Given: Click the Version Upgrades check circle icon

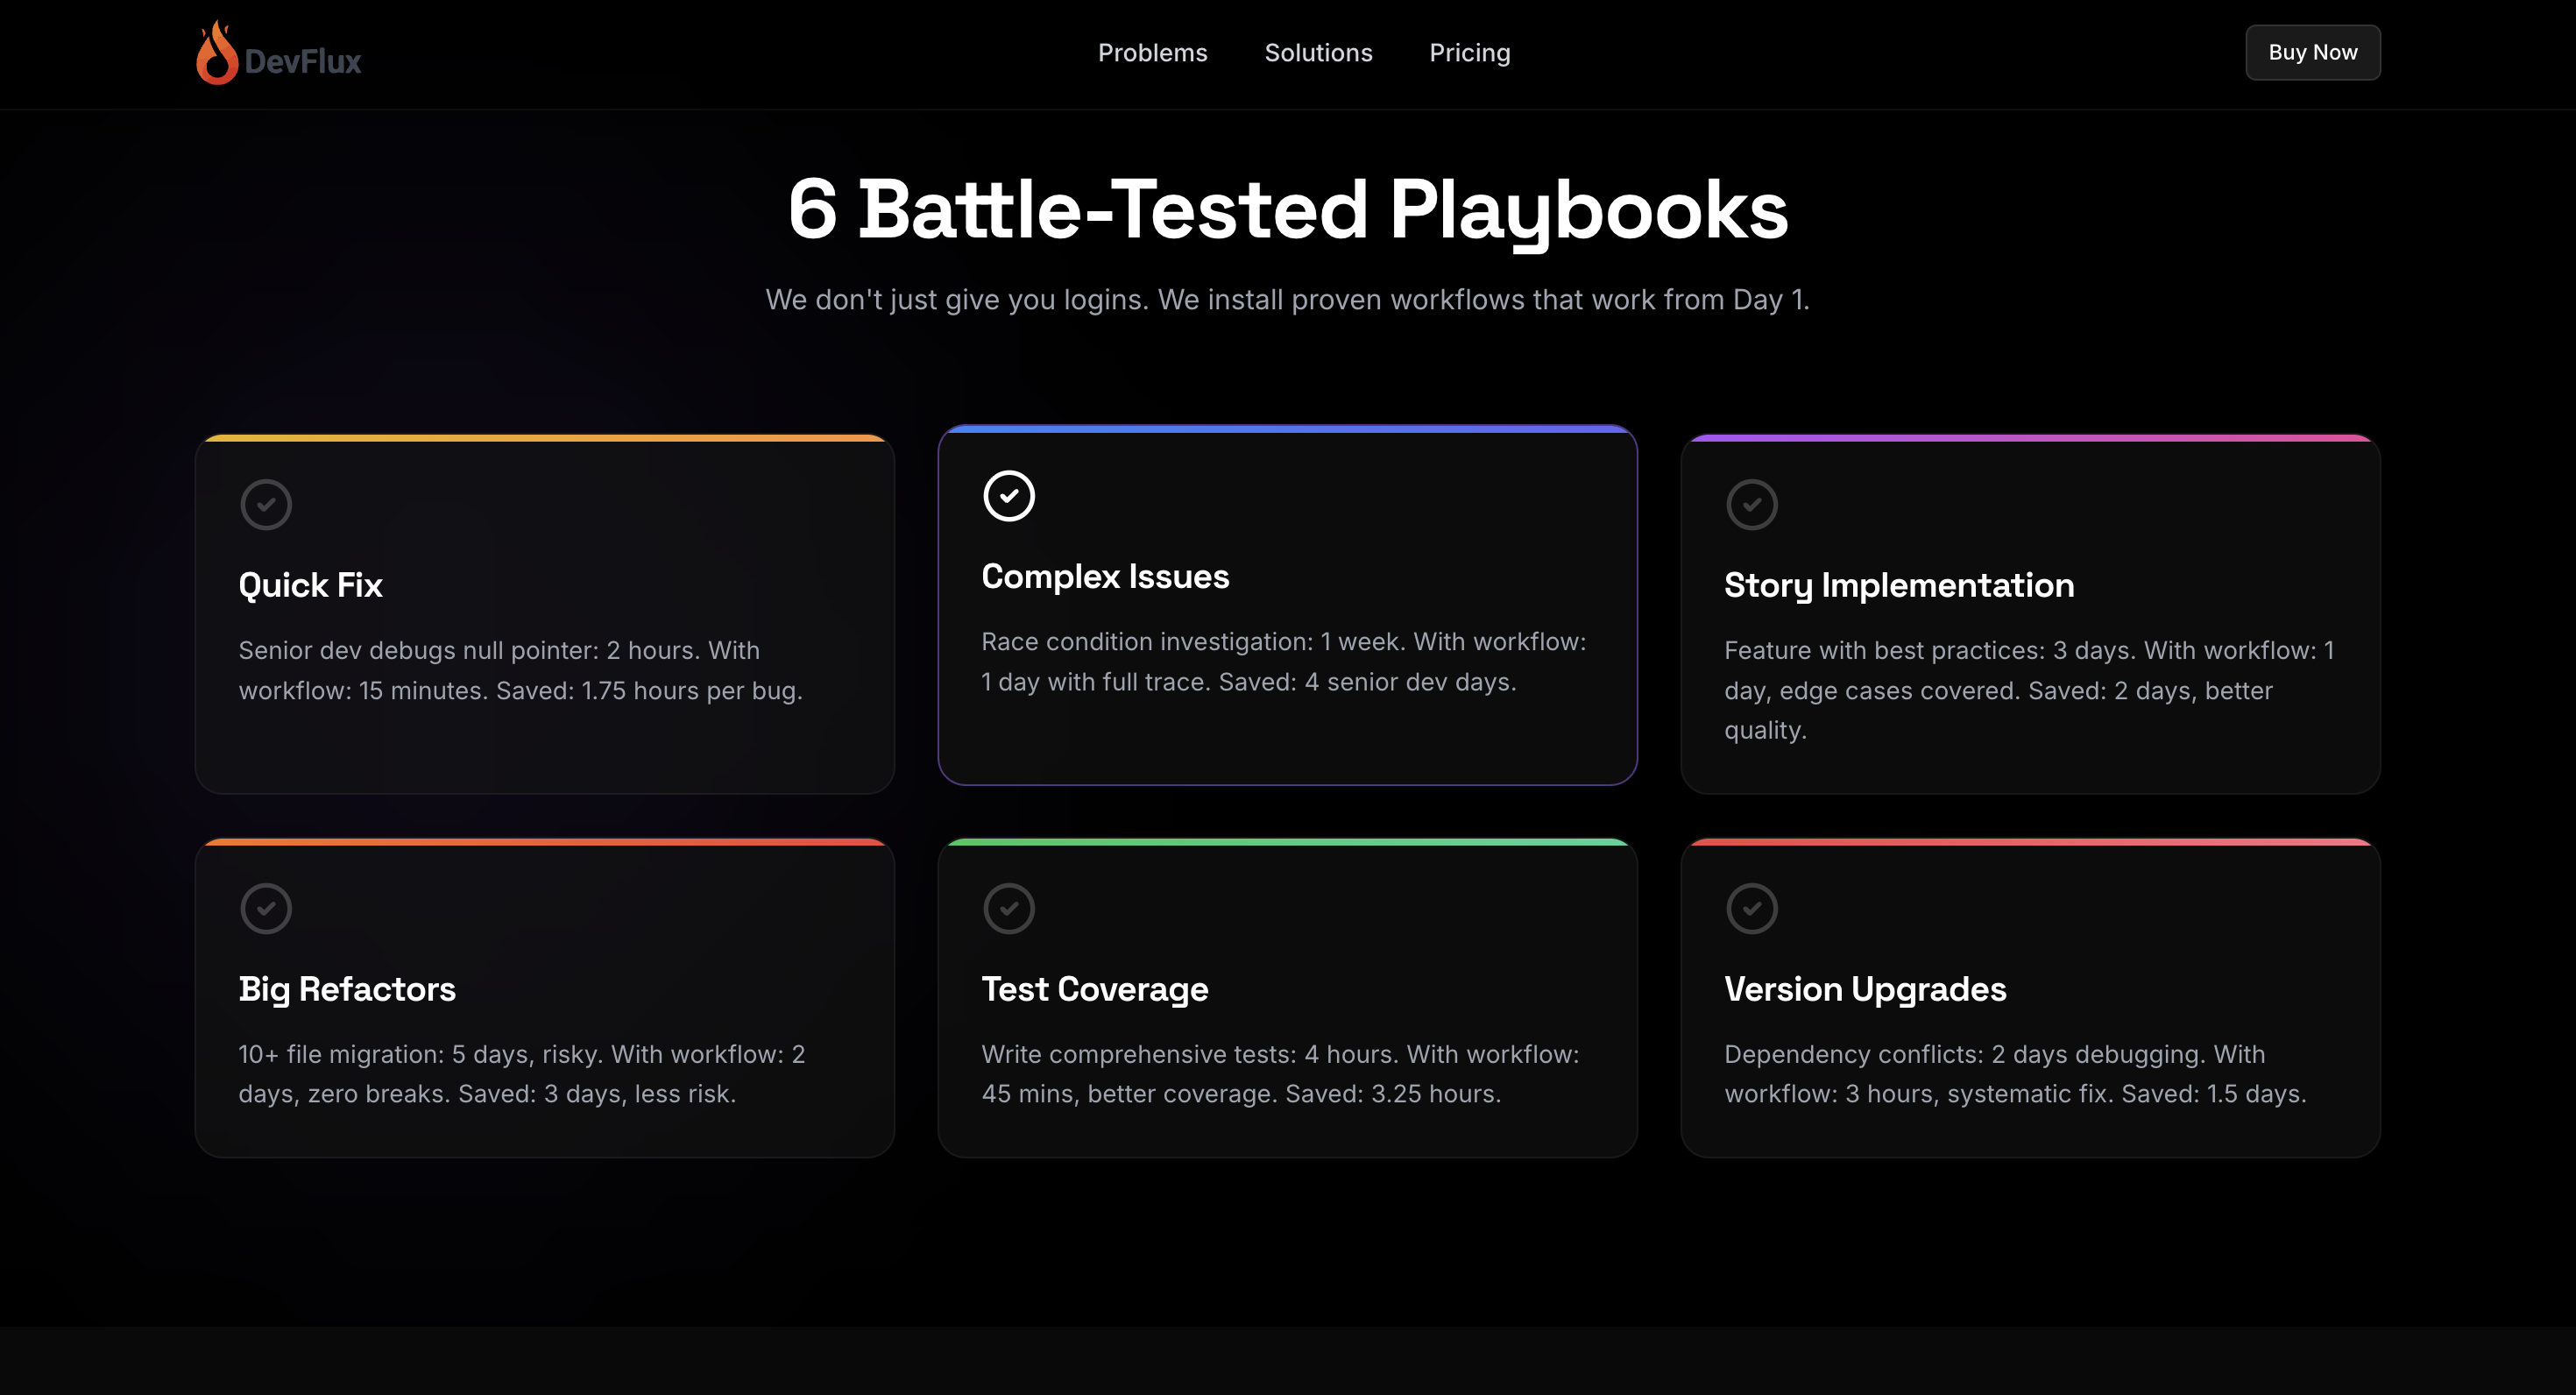Looking at the screenshot, I should tap(1752, 908).
